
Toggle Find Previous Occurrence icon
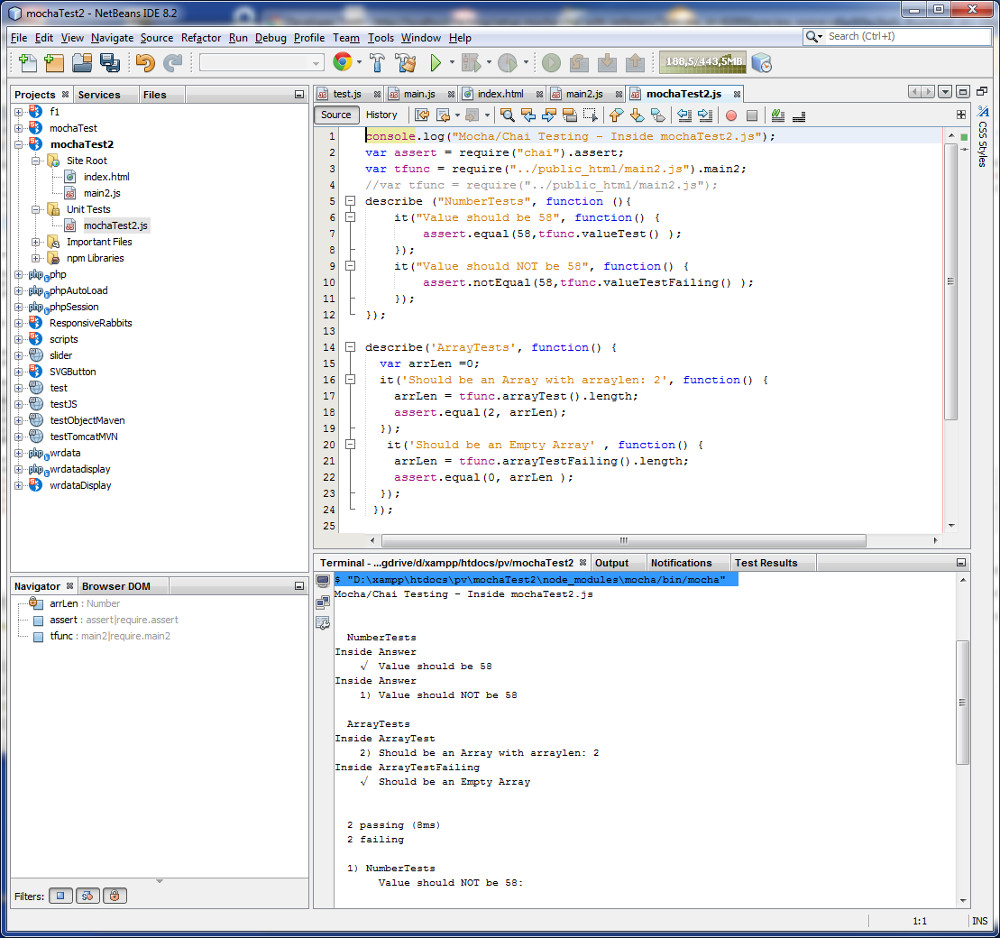tap(528, 115)
